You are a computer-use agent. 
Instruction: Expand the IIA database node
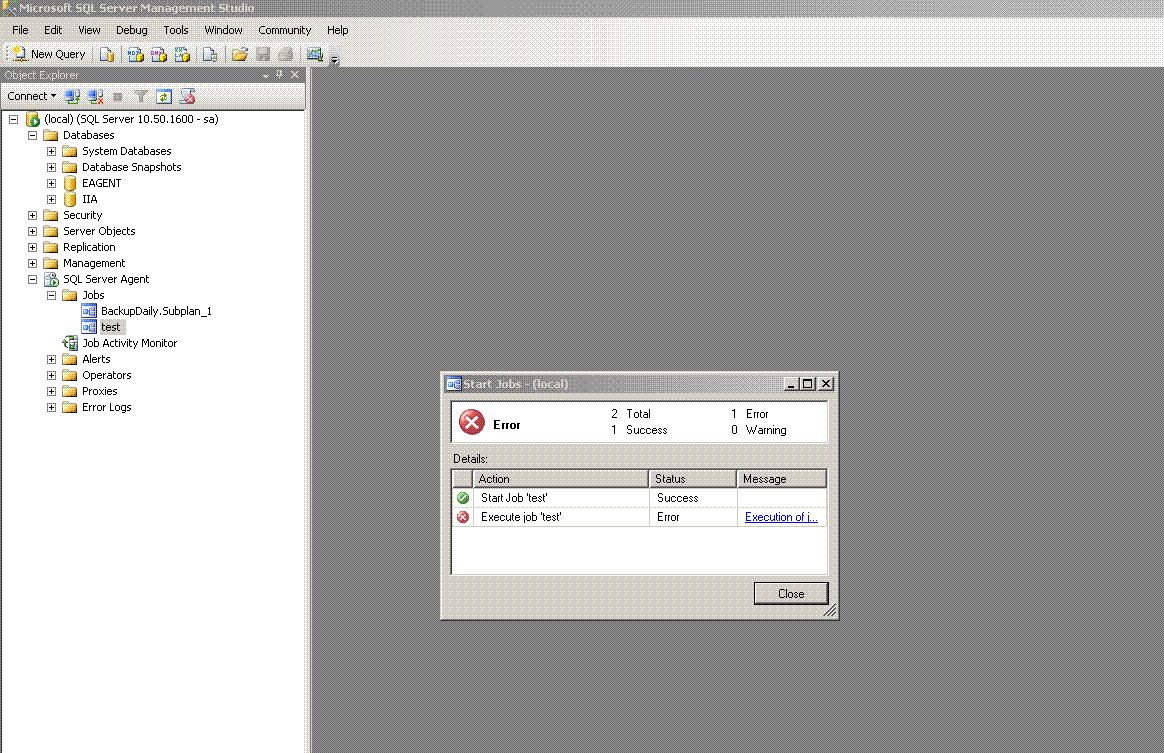(52, 199)
